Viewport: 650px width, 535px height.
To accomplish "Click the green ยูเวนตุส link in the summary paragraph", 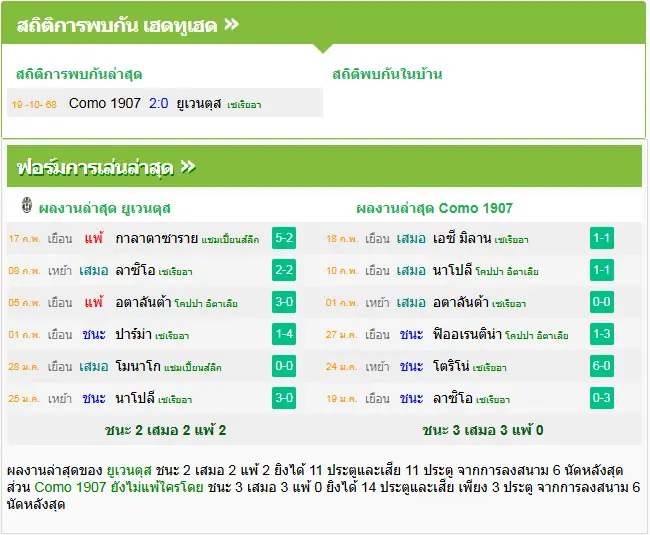I will [129, 470].
